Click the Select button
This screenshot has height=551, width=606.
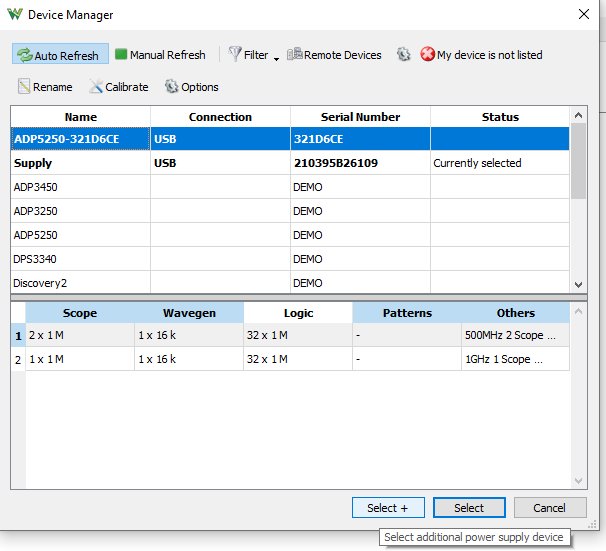coord(469,507)
